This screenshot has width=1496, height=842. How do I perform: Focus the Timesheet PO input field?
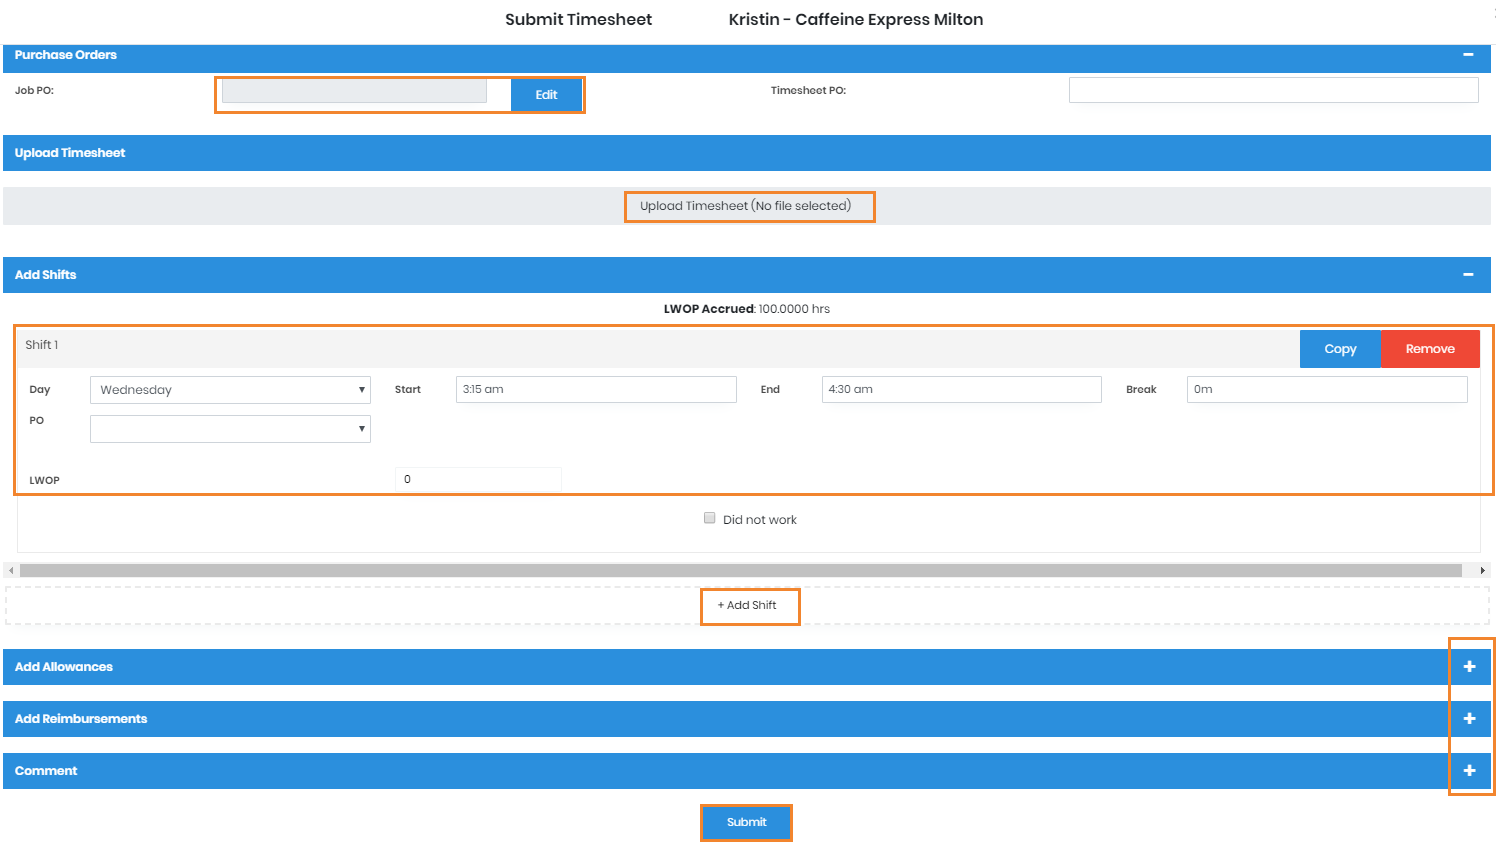click(x=1273, y=90)
